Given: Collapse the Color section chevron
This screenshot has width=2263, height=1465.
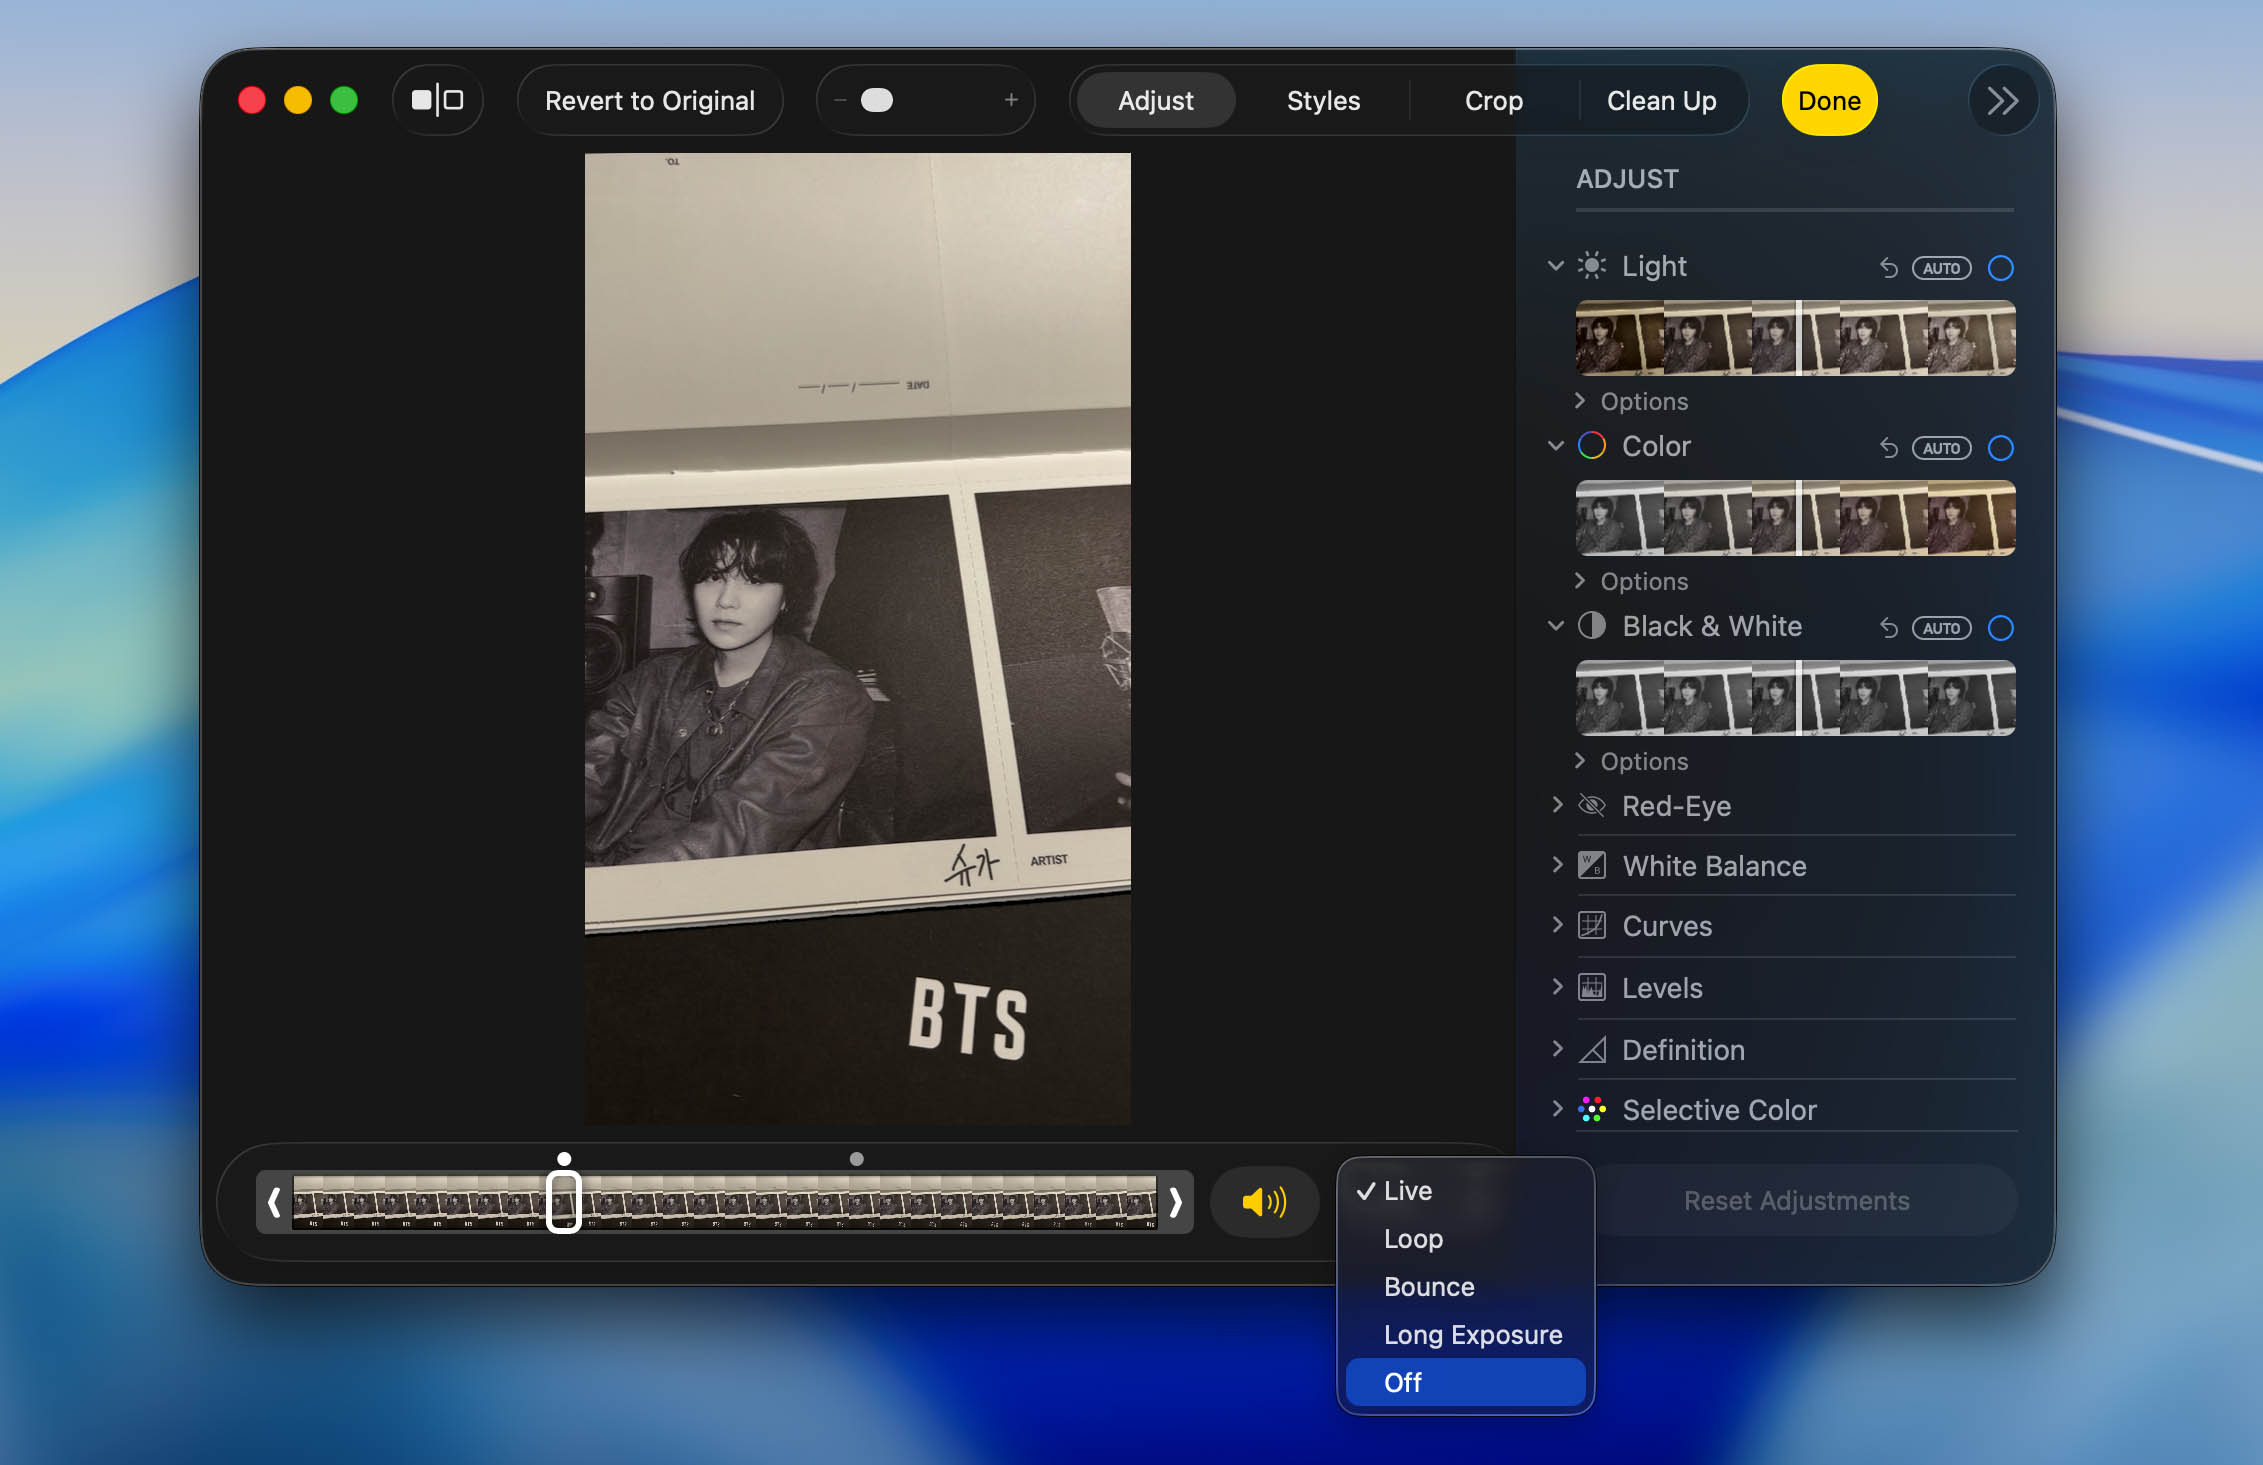Looking at the screenshot, I should click(1556, 446).
